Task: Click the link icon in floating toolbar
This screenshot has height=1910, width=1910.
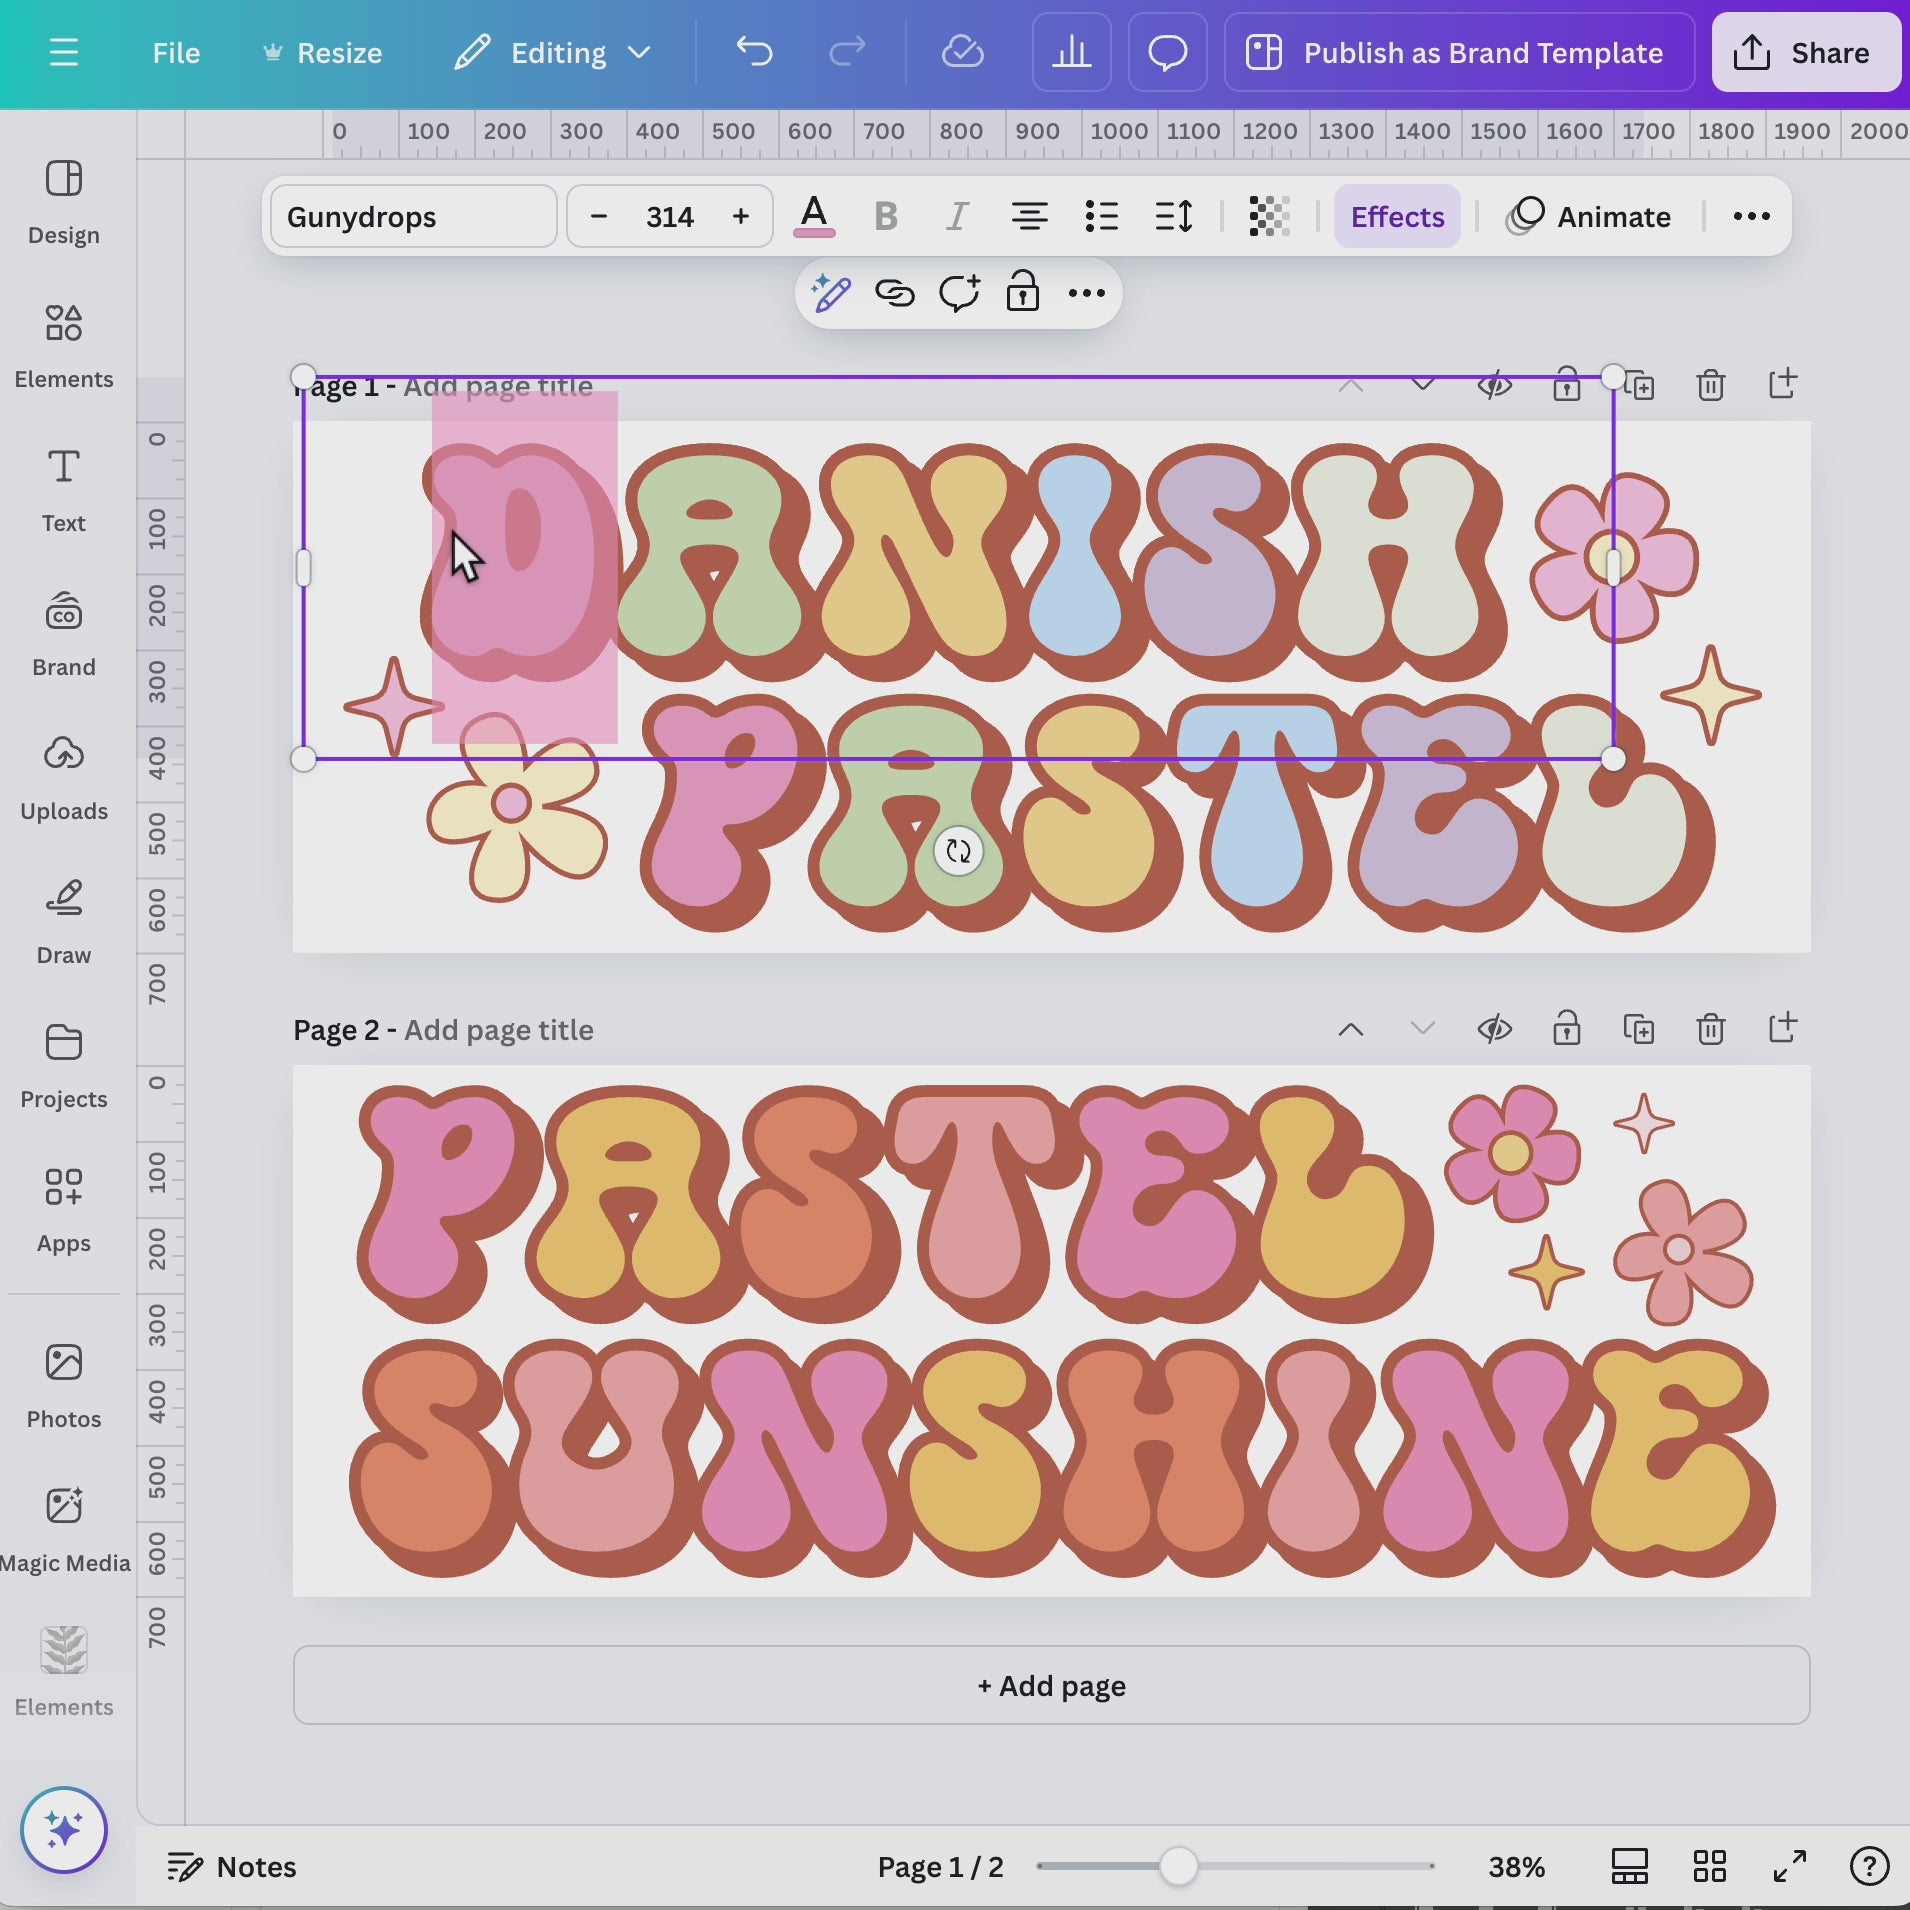Action: [x=894, y=294]
